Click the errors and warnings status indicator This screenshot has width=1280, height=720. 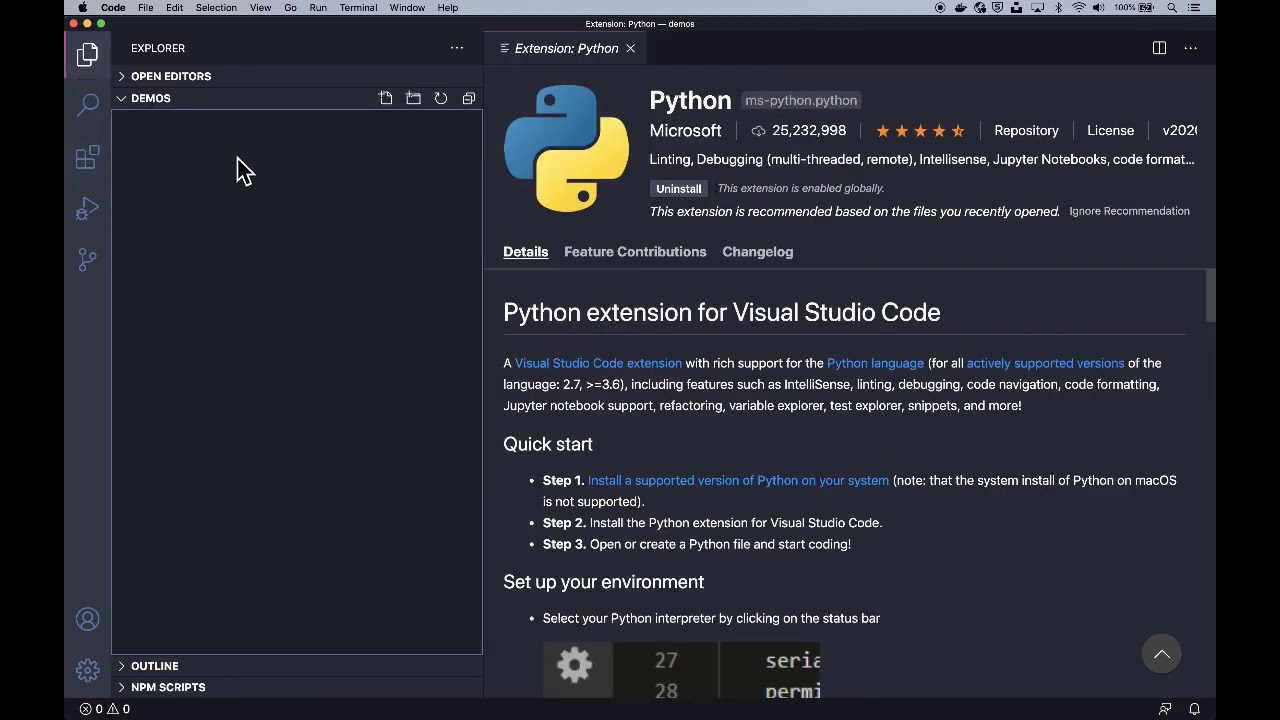point(105,709)
